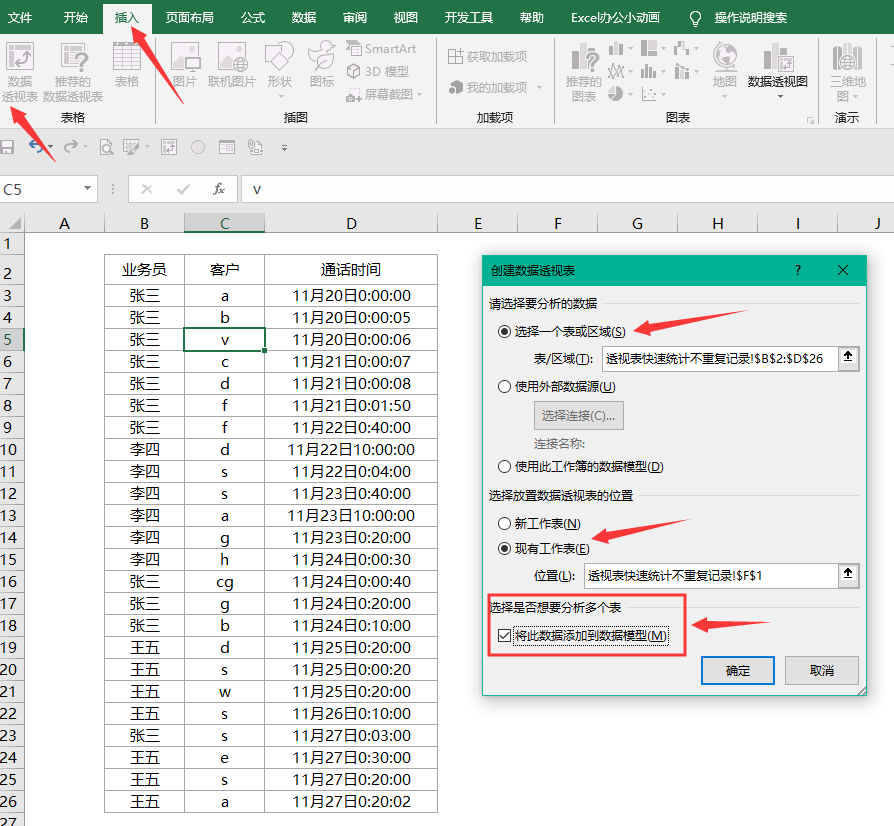This screenshot has width=894, height=826.
Task: Select the 选择一个表或区域 radio button
Action: (504, 331)
